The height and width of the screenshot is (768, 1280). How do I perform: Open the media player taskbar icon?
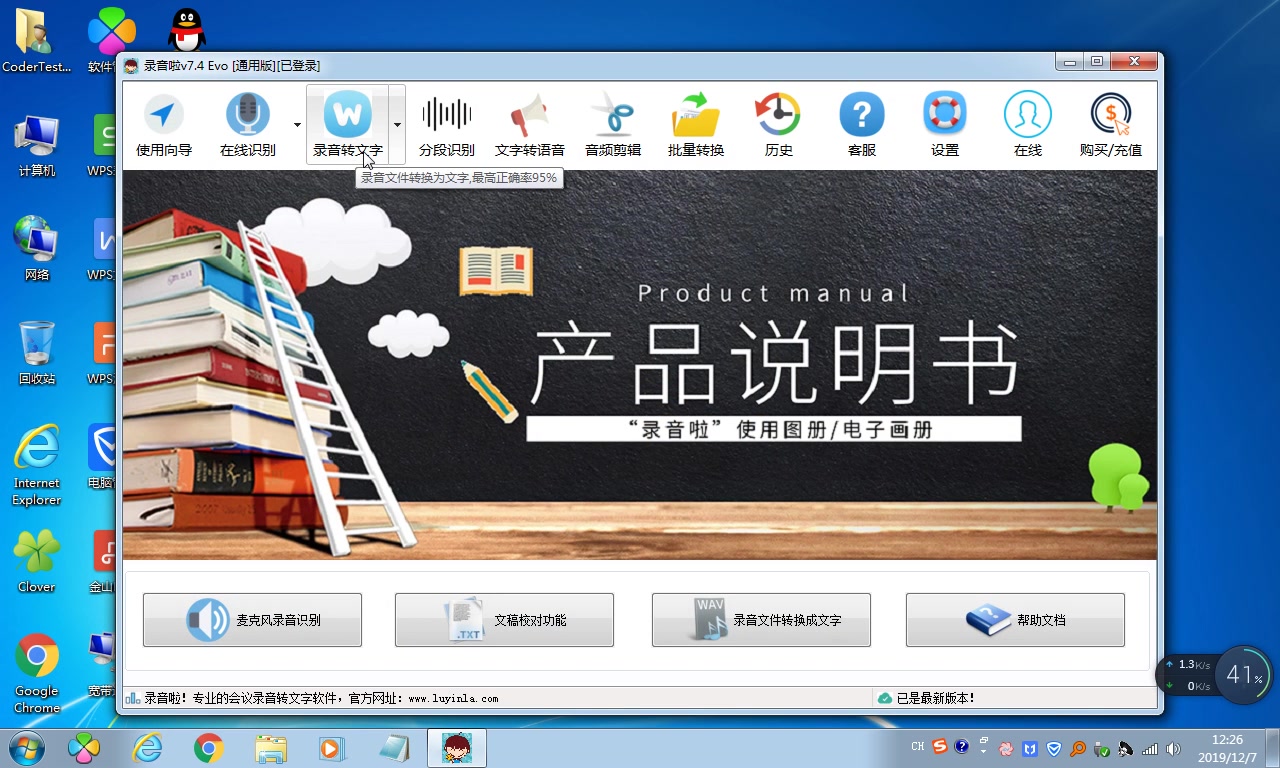pos(332,747)
